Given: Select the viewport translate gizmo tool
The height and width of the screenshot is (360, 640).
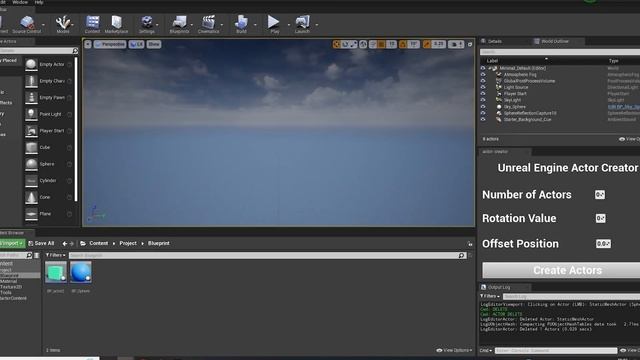Looking at the screenshot, I should coord(337,44).
